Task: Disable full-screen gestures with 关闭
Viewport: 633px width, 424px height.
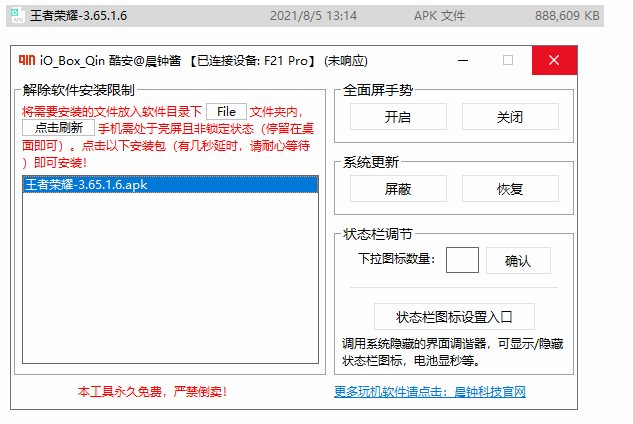Action: coord(509,117)
